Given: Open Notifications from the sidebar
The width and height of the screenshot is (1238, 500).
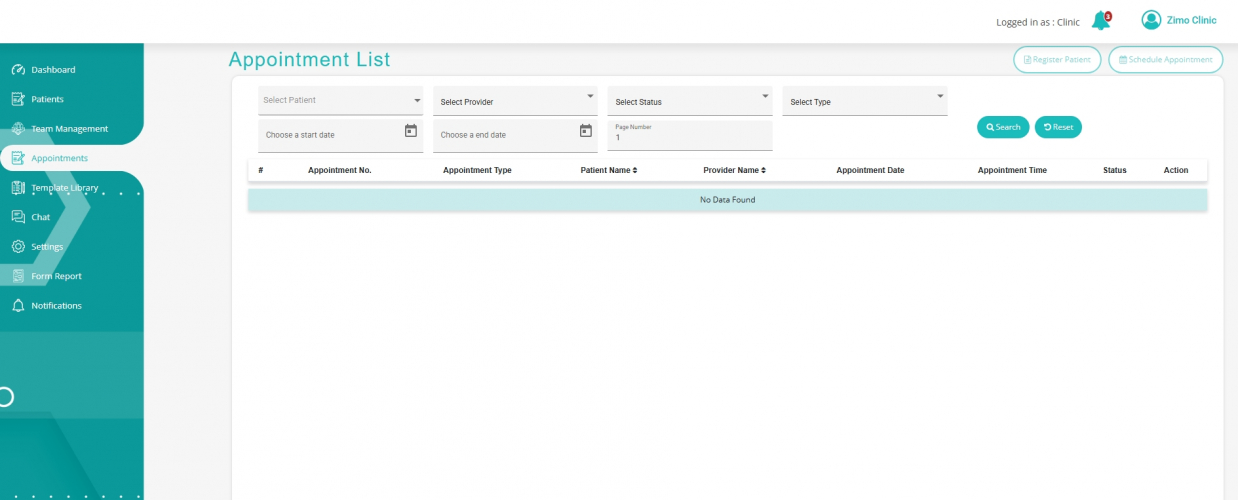Looking at the screenshot, I should [x=56, y=306].
